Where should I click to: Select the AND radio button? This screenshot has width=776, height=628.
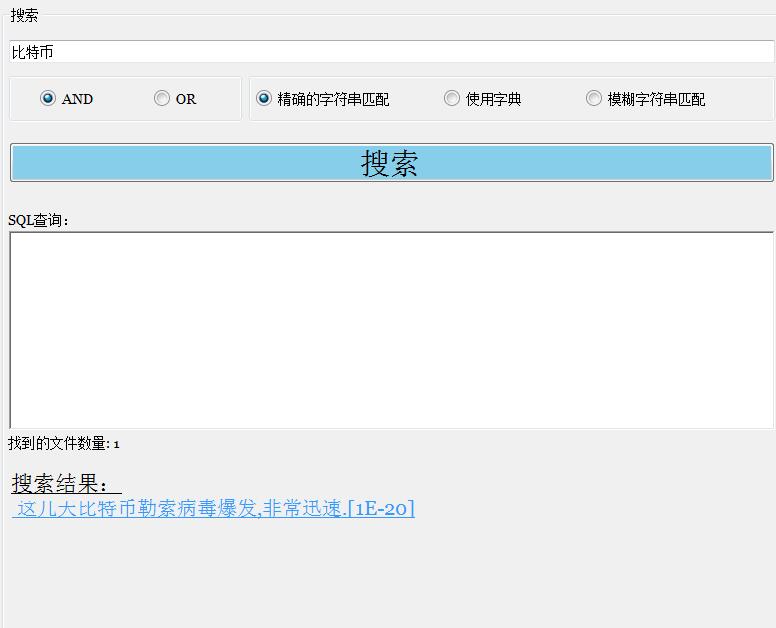48,98
